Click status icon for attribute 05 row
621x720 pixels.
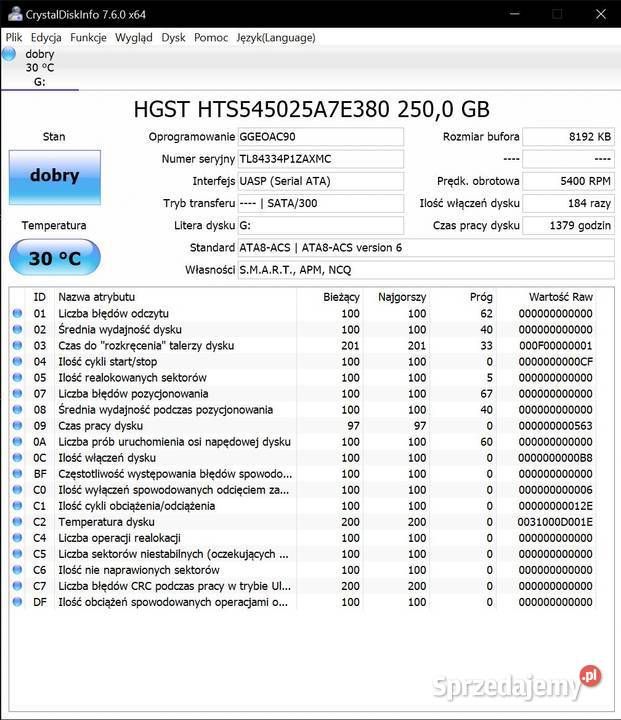17,377
